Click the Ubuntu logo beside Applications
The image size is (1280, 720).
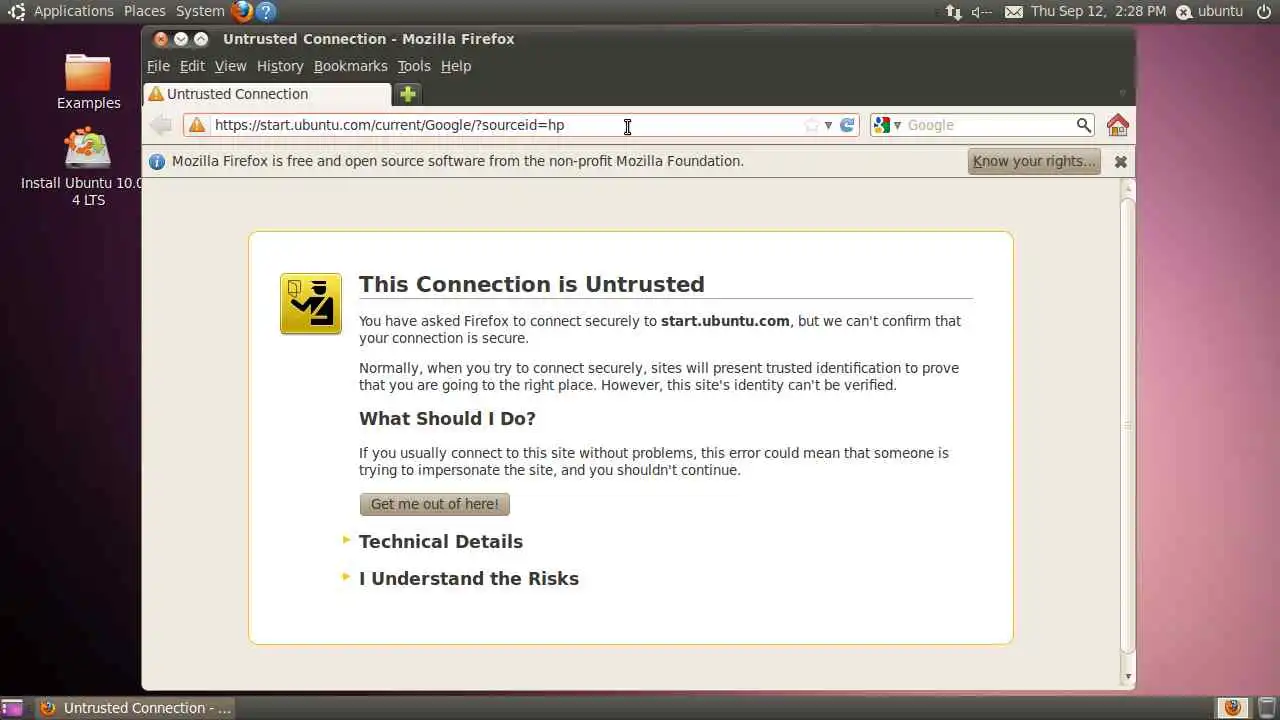pos(16,12)
